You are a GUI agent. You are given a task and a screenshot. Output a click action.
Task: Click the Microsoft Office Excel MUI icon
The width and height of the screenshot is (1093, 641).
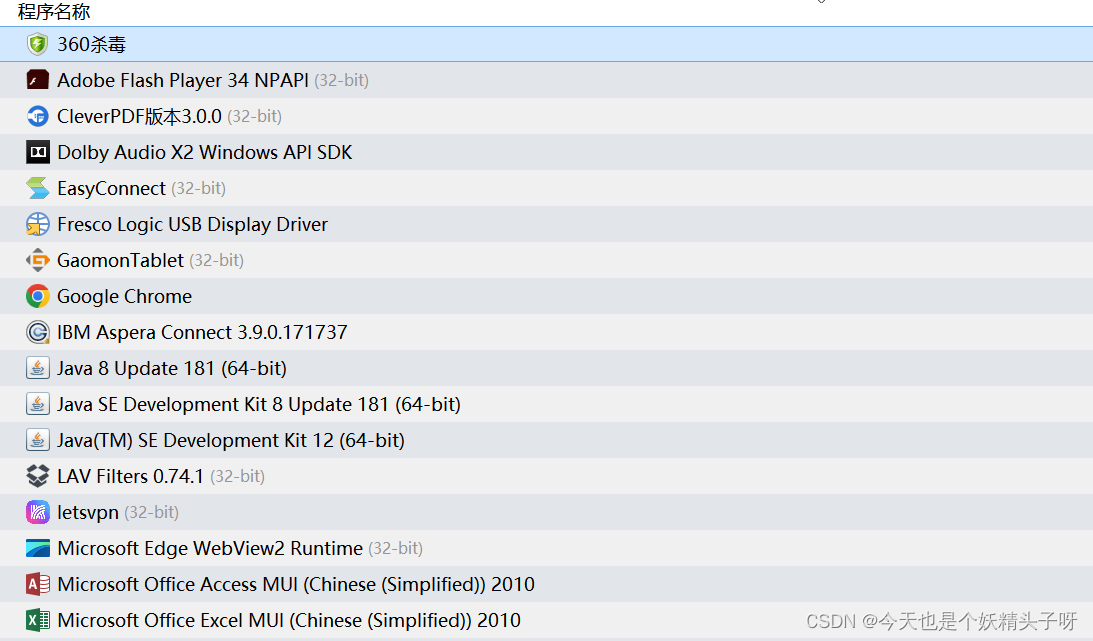[x=38, y=620]
